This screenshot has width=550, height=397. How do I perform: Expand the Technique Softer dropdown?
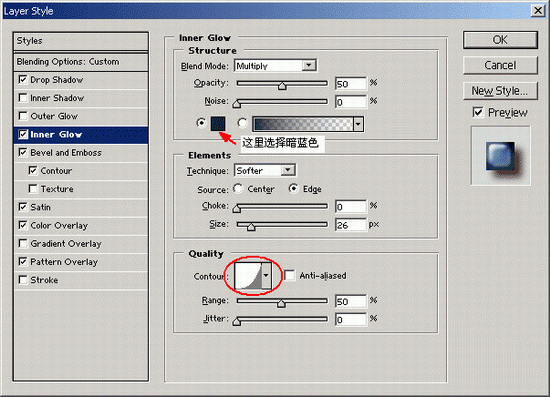(265, 170)
